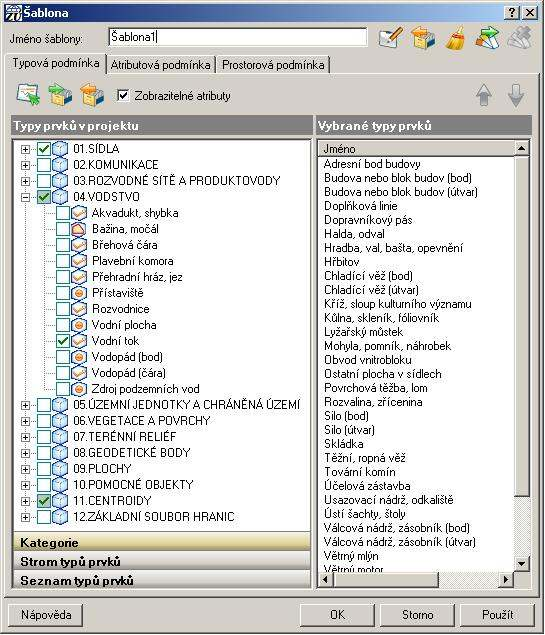Click the horizontal scrollbar thumb of selected list
The image size is (545, 635).
(x=386, y=580)
